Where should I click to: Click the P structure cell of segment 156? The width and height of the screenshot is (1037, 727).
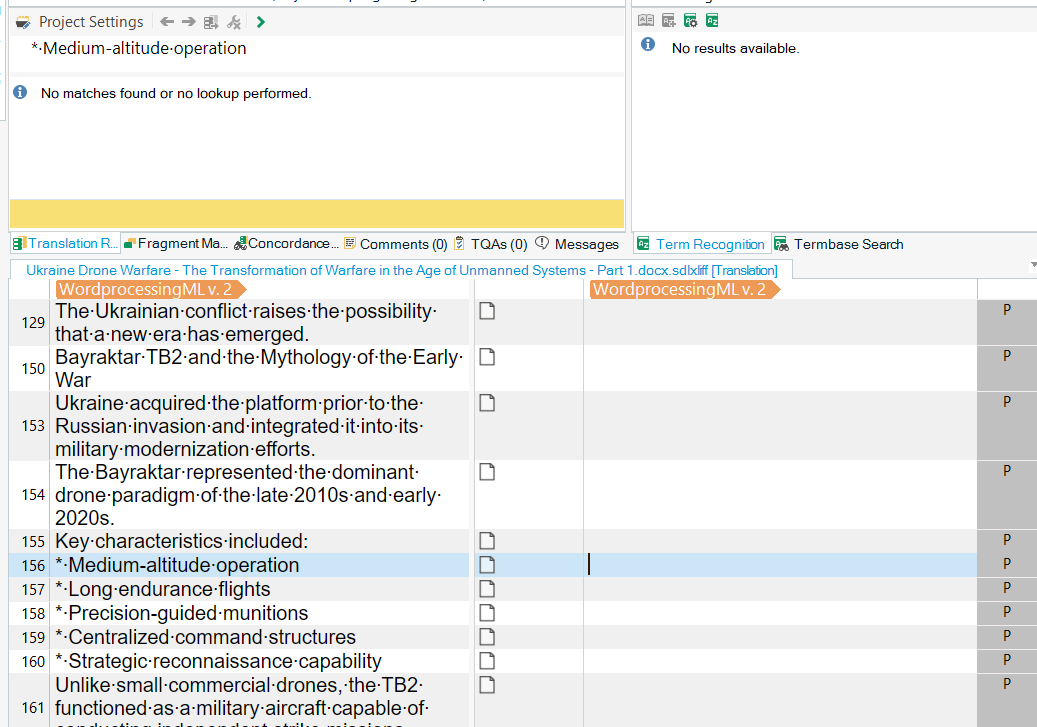click(x=1007, y=565)
